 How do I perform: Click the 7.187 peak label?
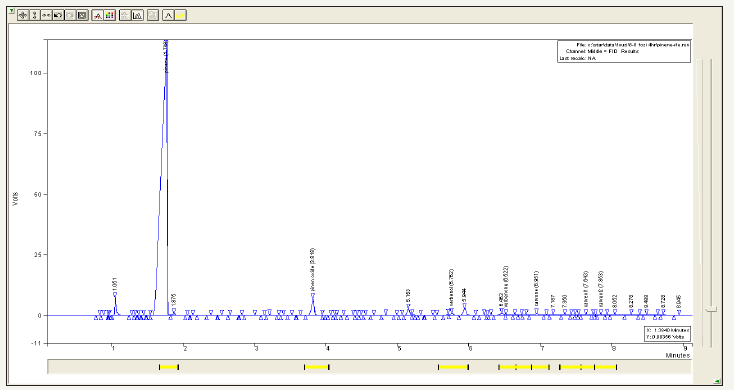coord(553,301)
